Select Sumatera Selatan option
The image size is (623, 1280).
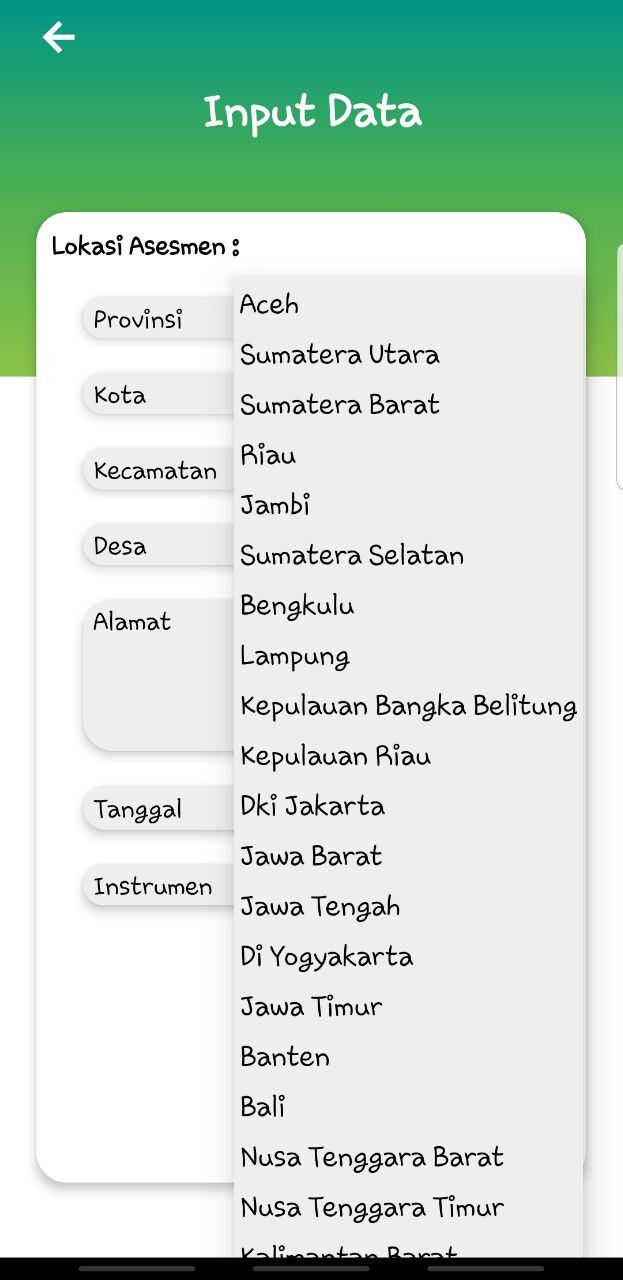coord(352,555)
